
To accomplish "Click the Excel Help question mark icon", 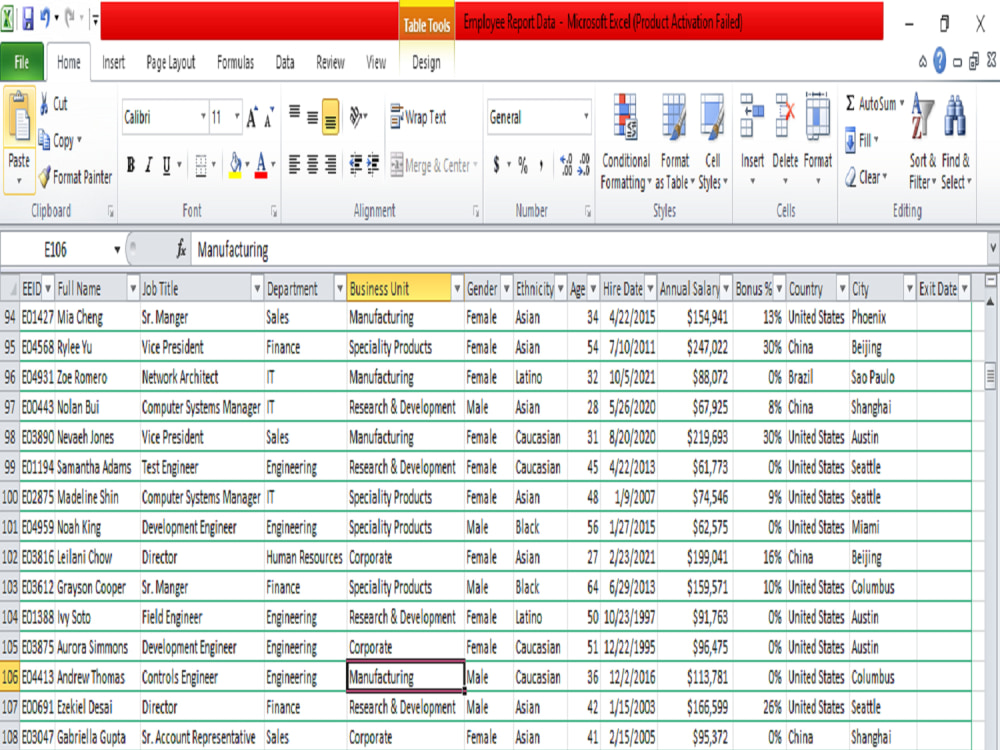I will pos(939,62).
